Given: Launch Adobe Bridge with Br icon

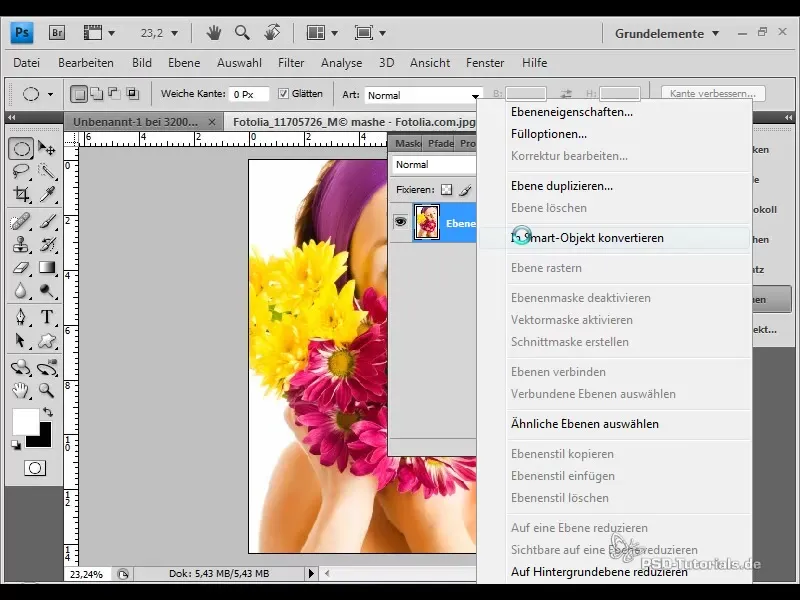Looking at the screenshot, I should pyautogui.click(x=57, y=33).
